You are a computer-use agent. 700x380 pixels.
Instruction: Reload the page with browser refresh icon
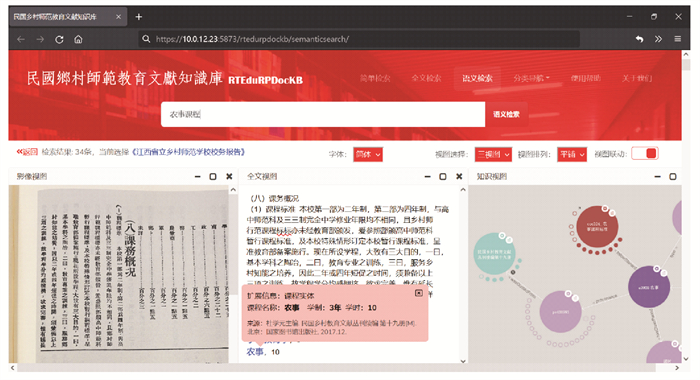pyautogui.click(x=59, y=39)
